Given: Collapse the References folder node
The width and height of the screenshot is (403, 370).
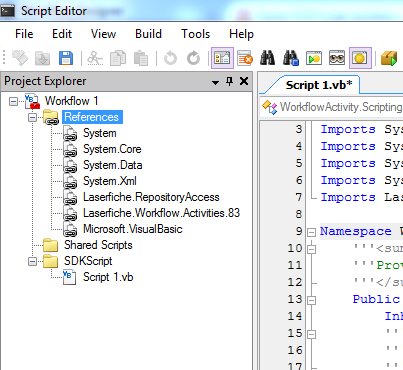Looking at the screenshot, I should point(32,117).
